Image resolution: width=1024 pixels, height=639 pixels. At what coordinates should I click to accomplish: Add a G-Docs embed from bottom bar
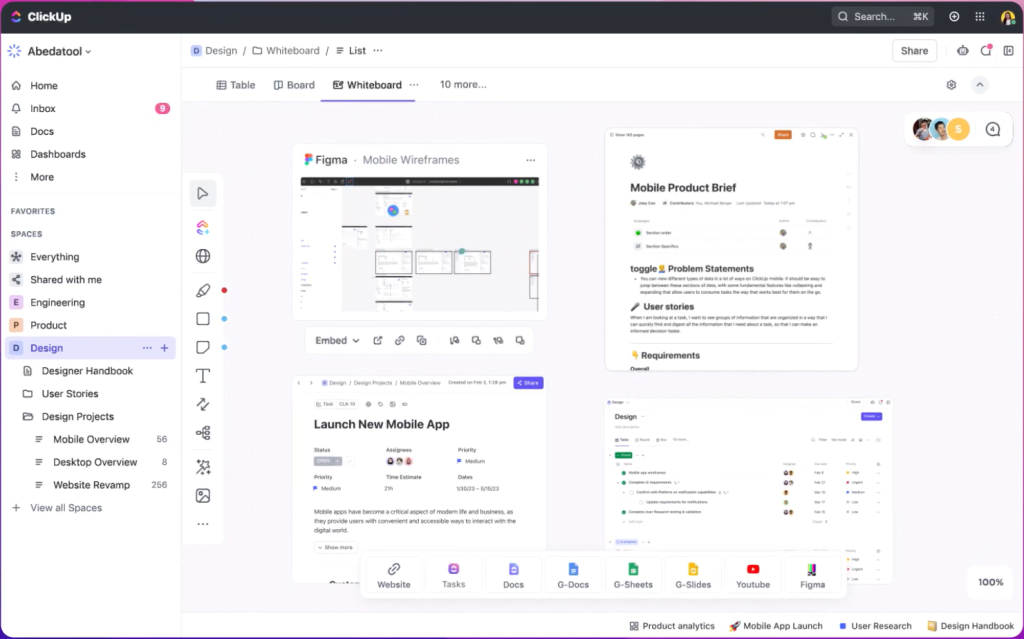(573, 576)
